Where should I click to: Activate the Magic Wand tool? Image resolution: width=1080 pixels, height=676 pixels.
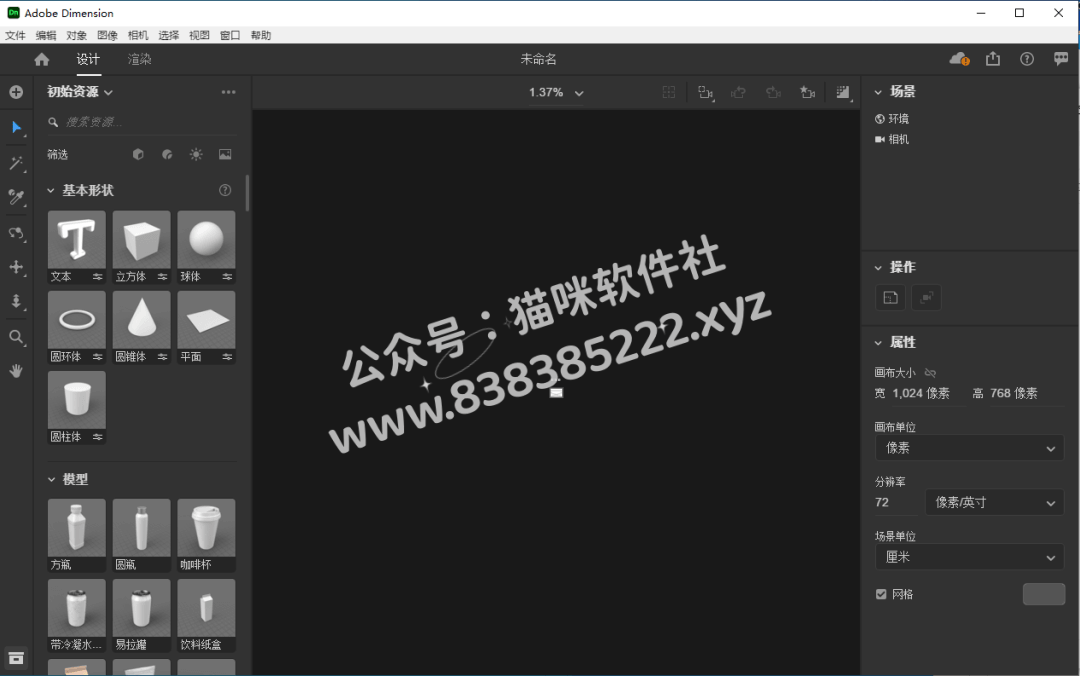coord(17,163)
